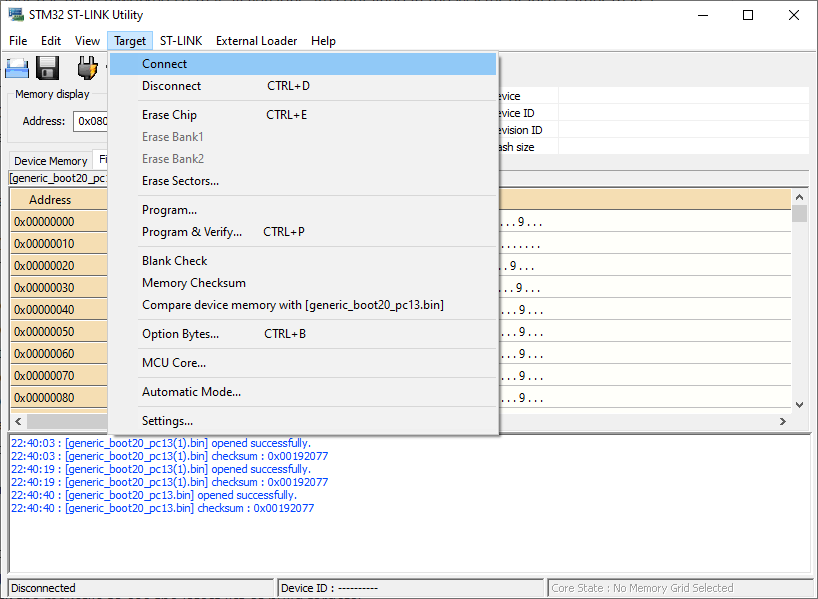Click the vertical scrollbar thumb of memory grid
The height and width of the screenshot is (599, 818).
point(799,213)
